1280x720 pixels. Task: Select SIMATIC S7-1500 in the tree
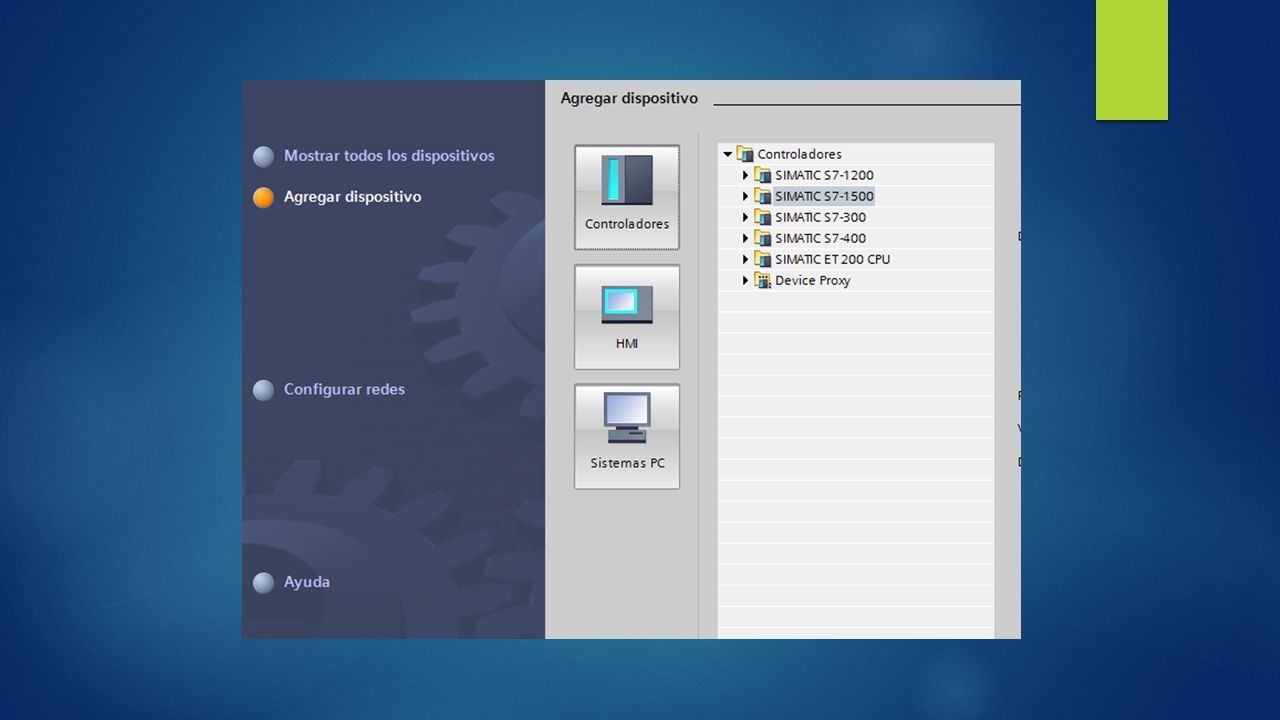[x=824, y=196]
